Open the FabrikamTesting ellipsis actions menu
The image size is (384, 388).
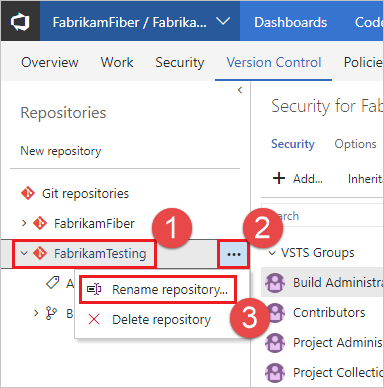click(233, 255)
